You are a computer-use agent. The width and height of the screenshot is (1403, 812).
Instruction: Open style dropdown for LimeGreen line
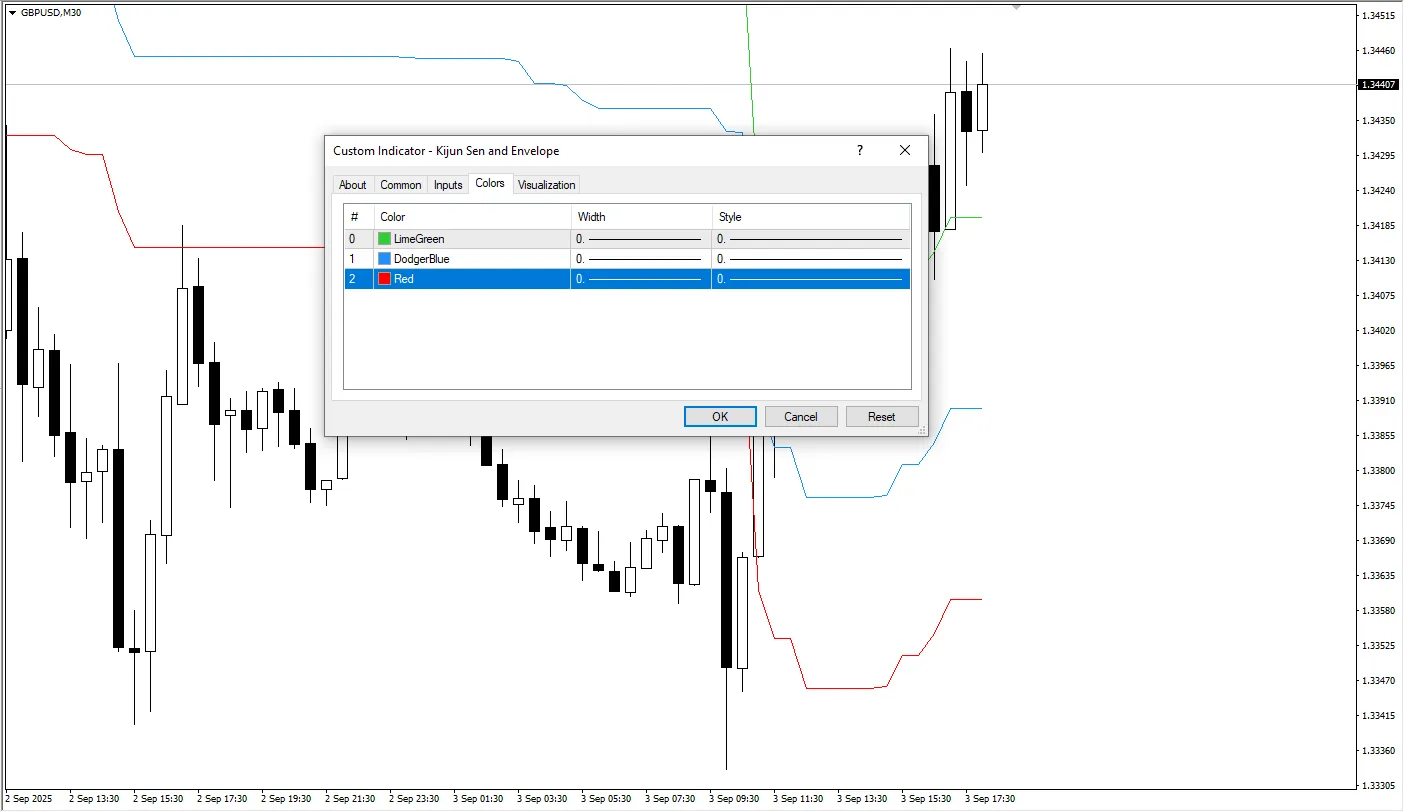tap(811, 239)
